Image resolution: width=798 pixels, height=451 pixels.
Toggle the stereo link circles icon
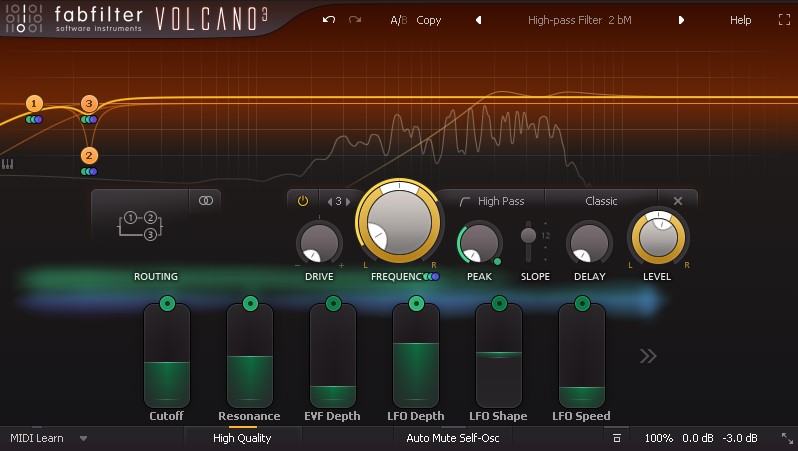click(x=206, y=201)
